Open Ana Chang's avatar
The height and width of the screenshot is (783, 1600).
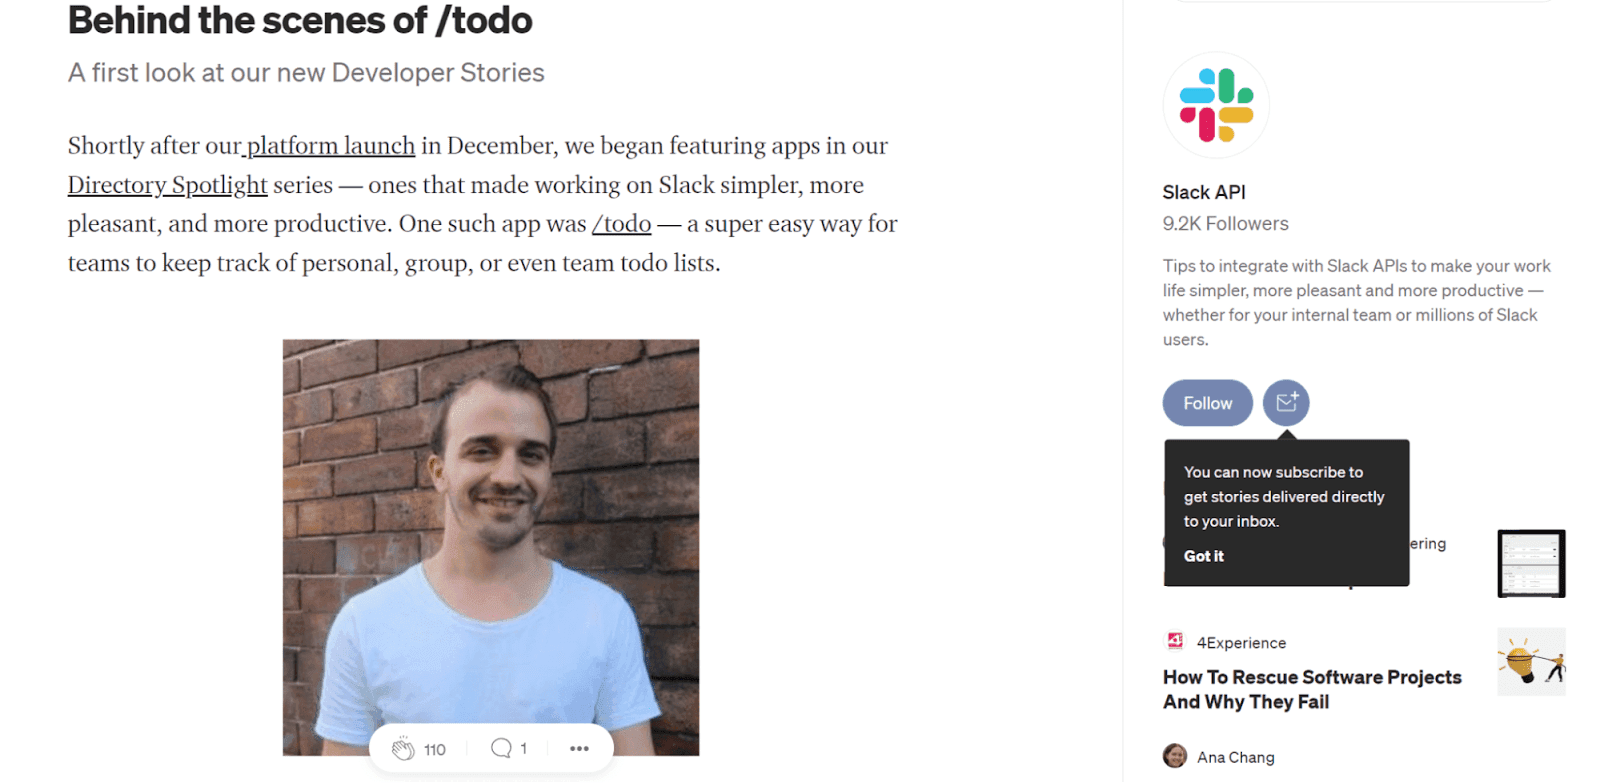click(x=1175, y=755)
